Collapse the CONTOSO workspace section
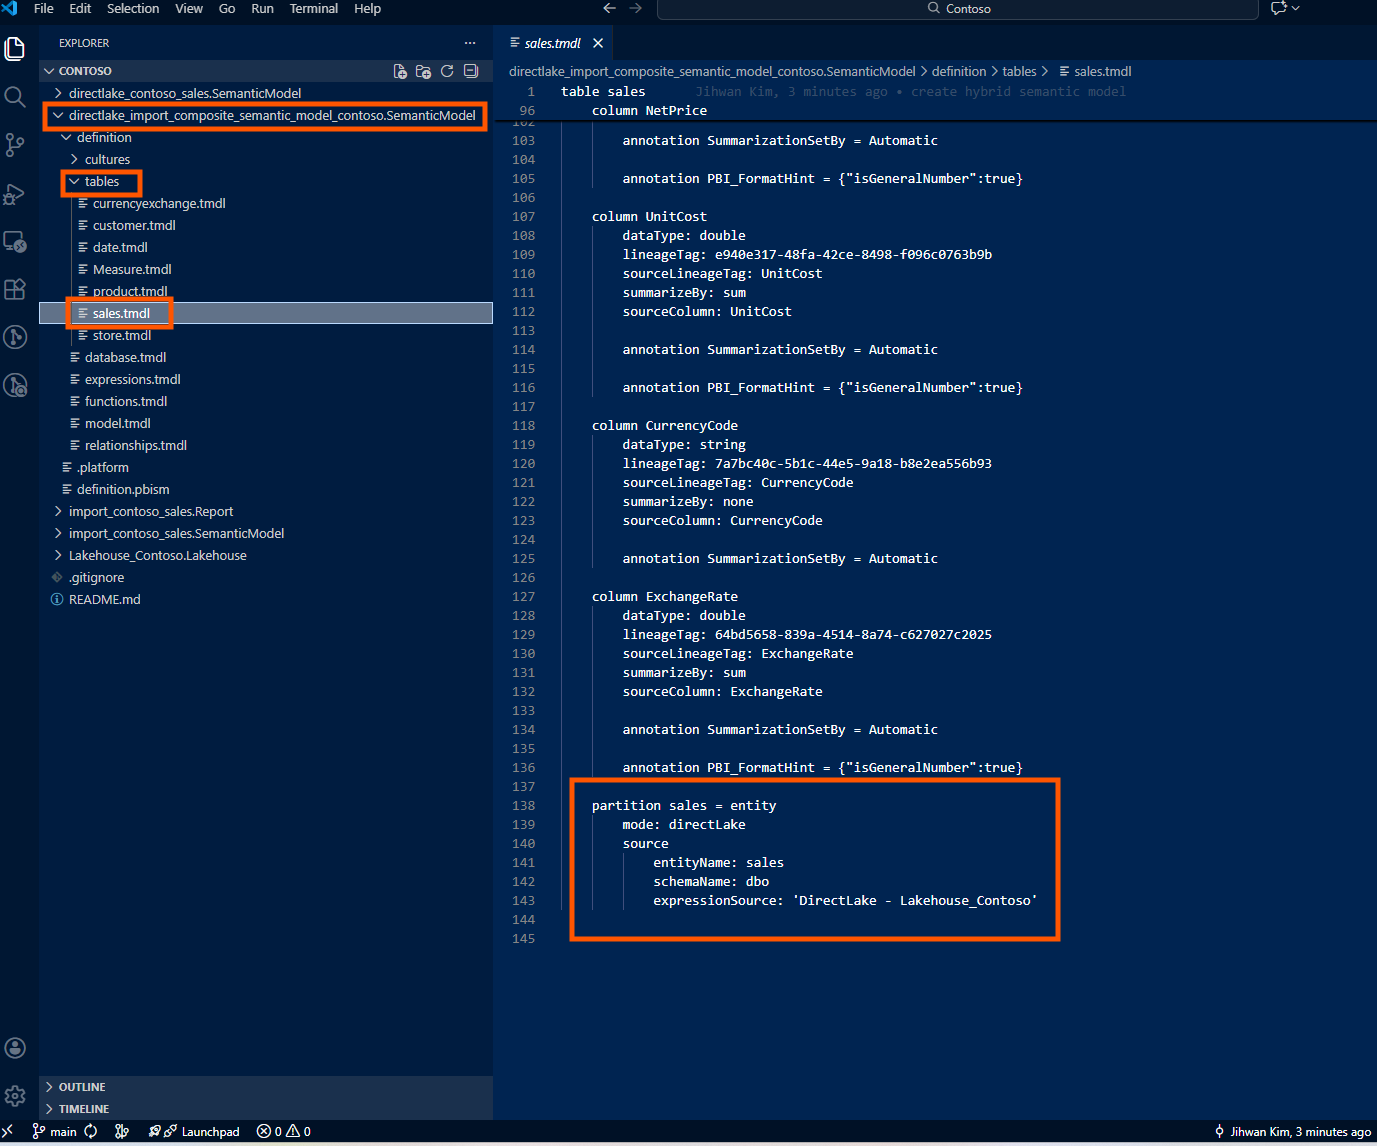Screen dimensions: 1377x1146 click(266, 71)
